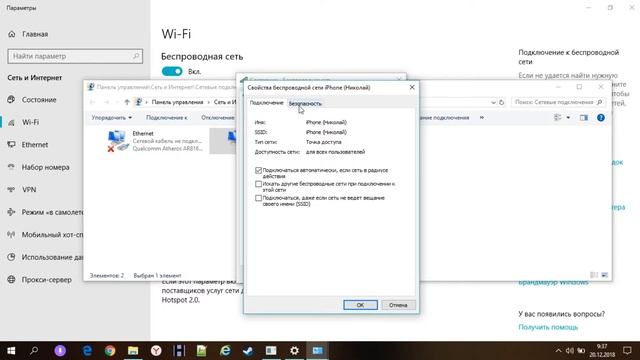The height and width of the screenshot is (360, 640).
Task: Click Подключение к toolbar command
Action: click(167, 118)
